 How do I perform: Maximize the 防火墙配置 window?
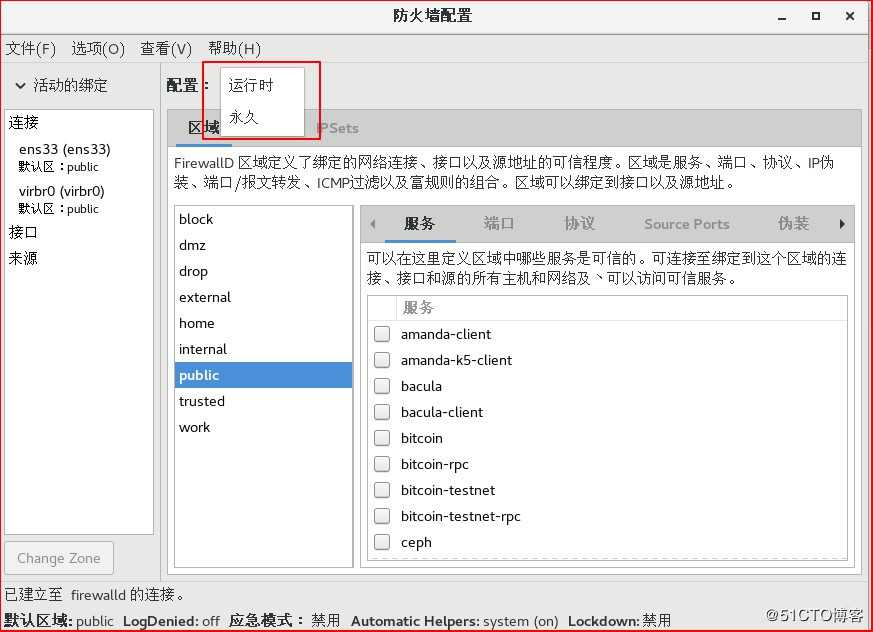click(816, 16)
